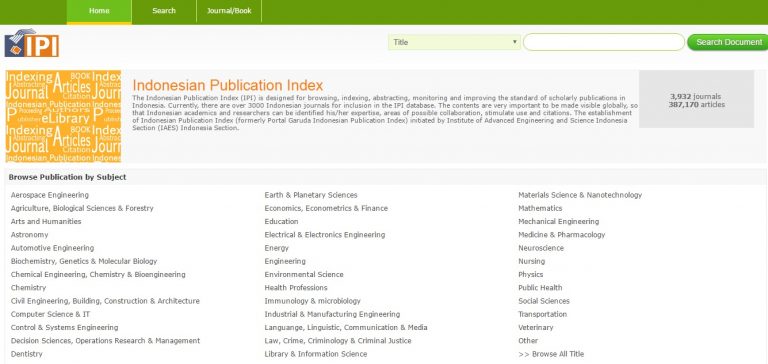Open Medicine & Pharmacology subject
This screenshot has width=768, height=364.
coord(562,235)
